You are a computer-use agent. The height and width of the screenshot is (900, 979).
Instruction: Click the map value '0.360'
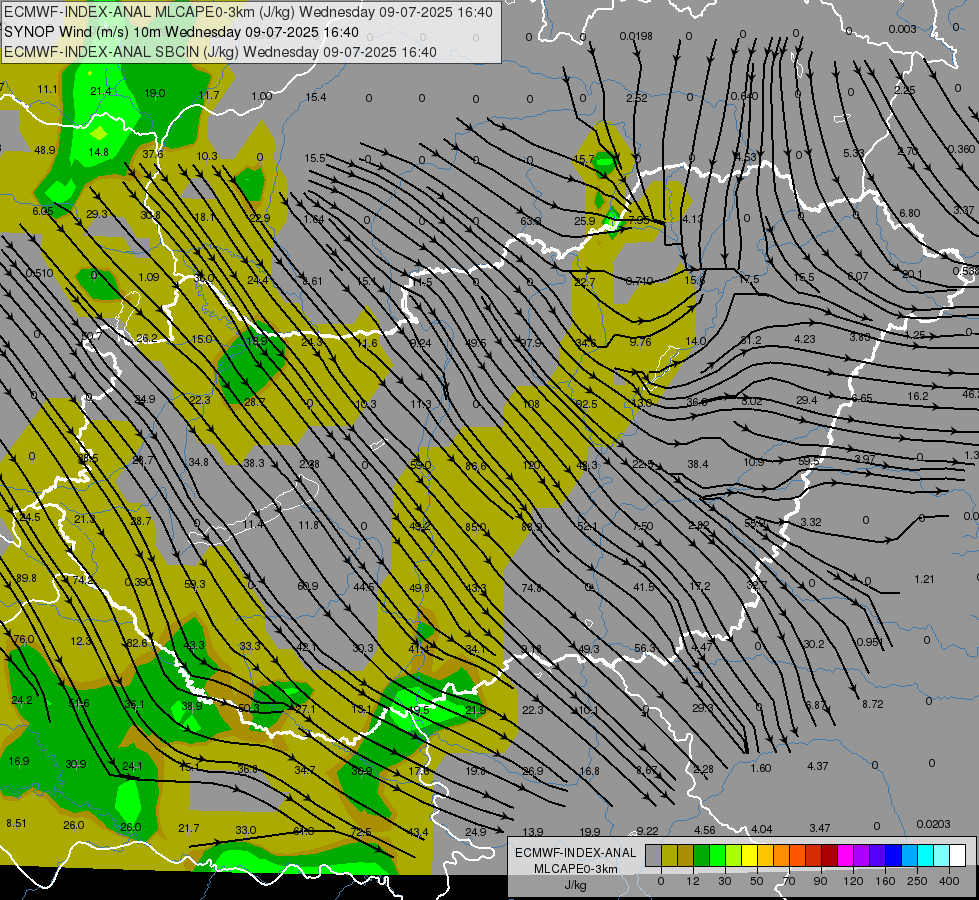(961, 149)
